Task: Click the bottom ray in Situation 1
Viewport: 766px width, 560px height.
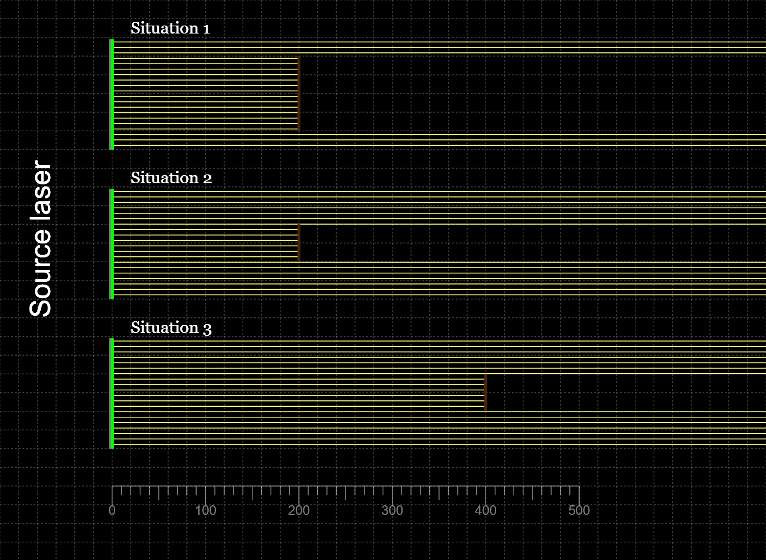Action: coord(440,145)
